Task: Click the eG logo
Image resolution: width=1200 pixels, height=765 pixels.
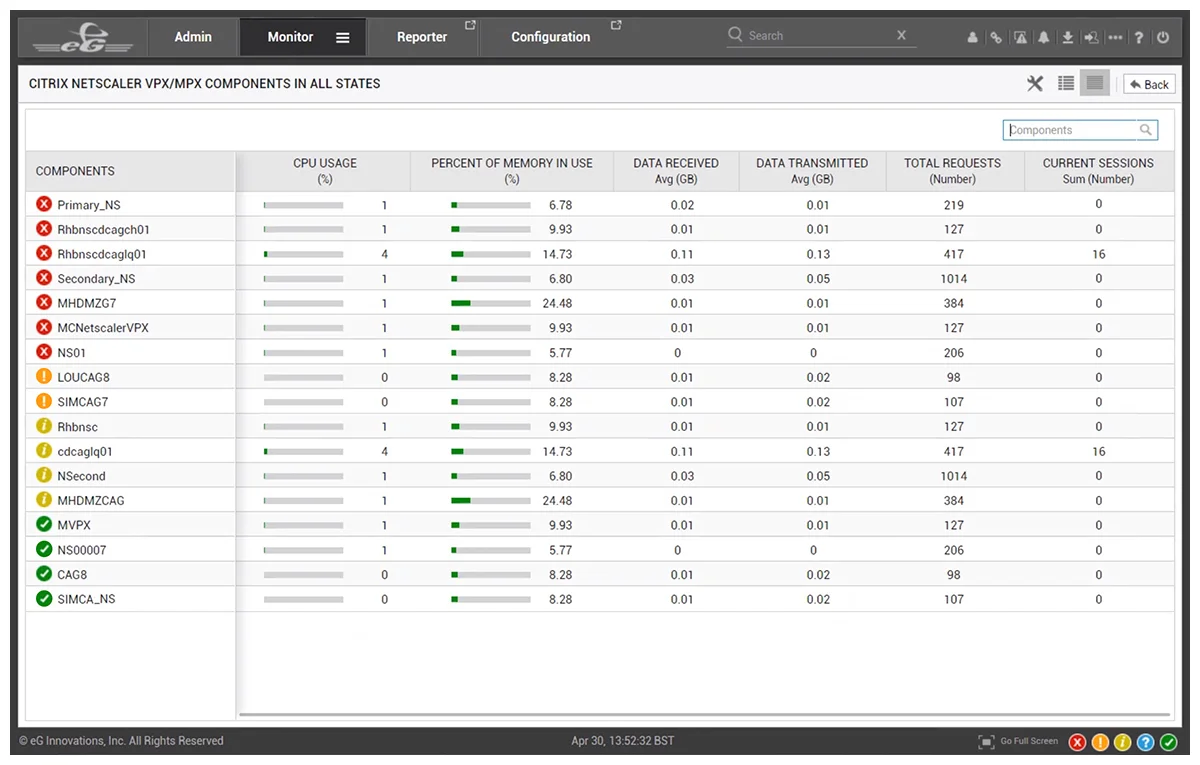Action: [x=82, y=38]
